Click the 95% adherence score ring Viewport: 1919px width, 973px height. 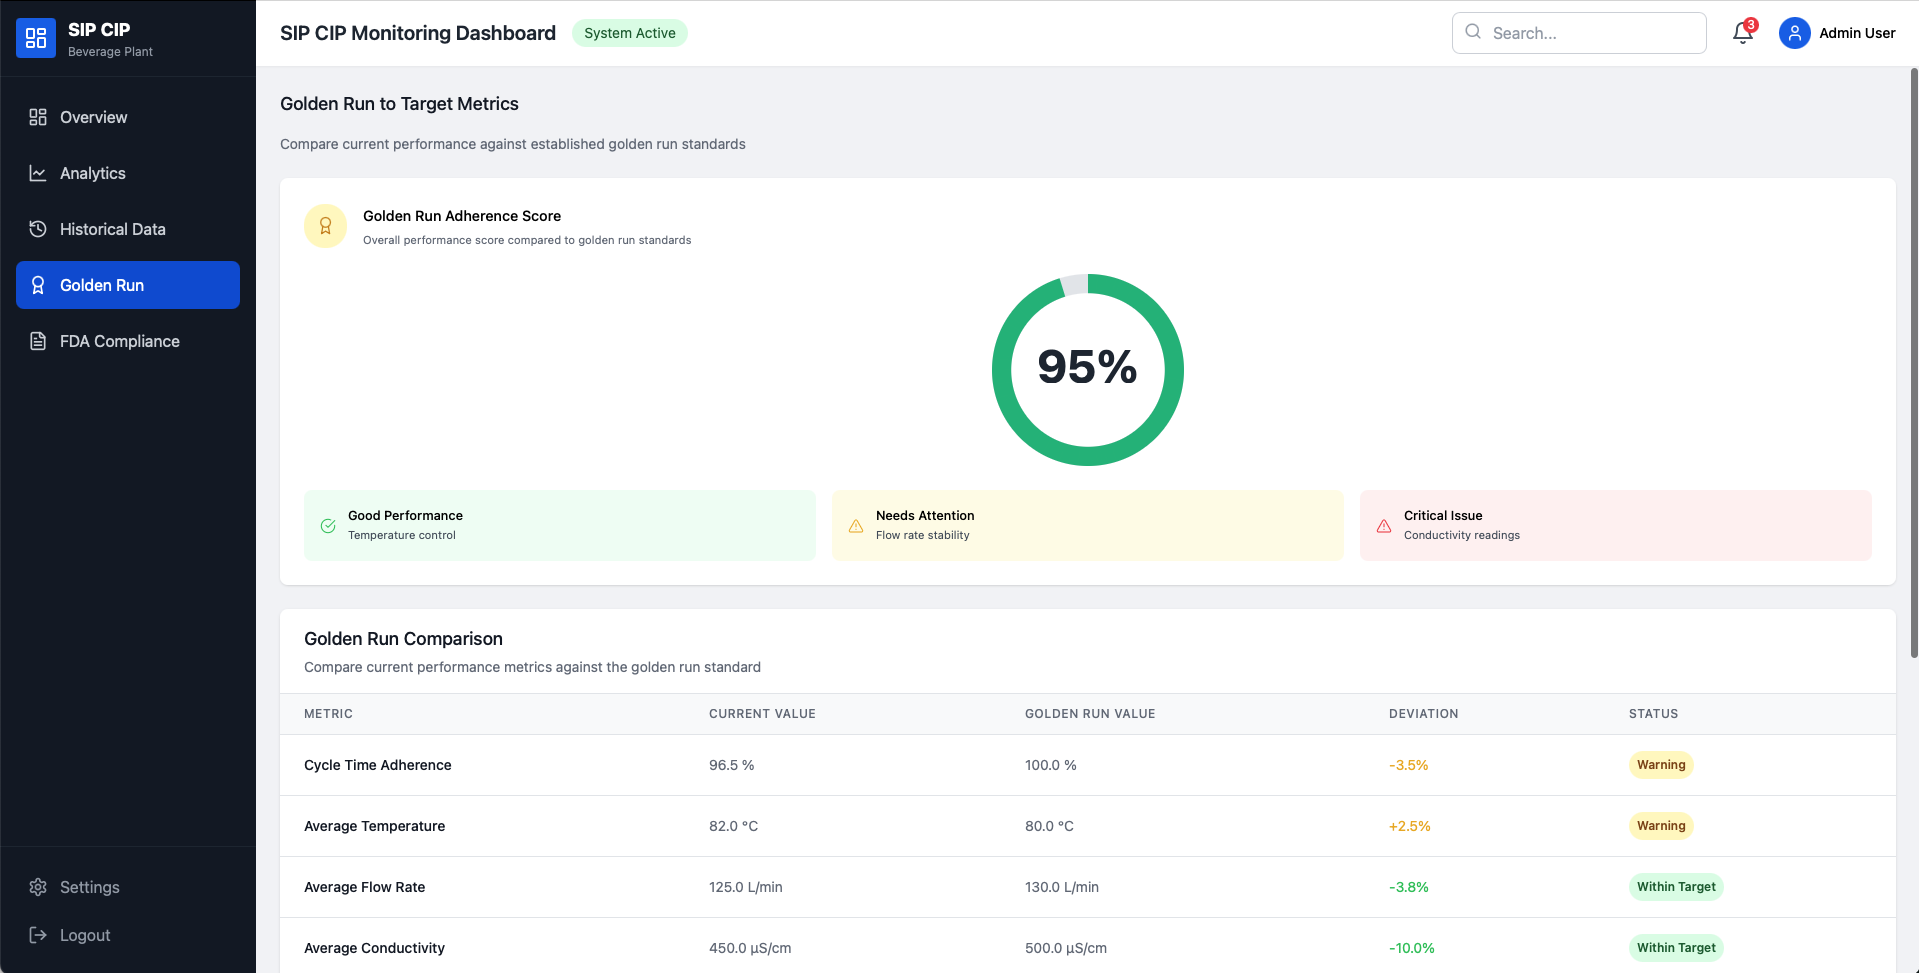1087,369
